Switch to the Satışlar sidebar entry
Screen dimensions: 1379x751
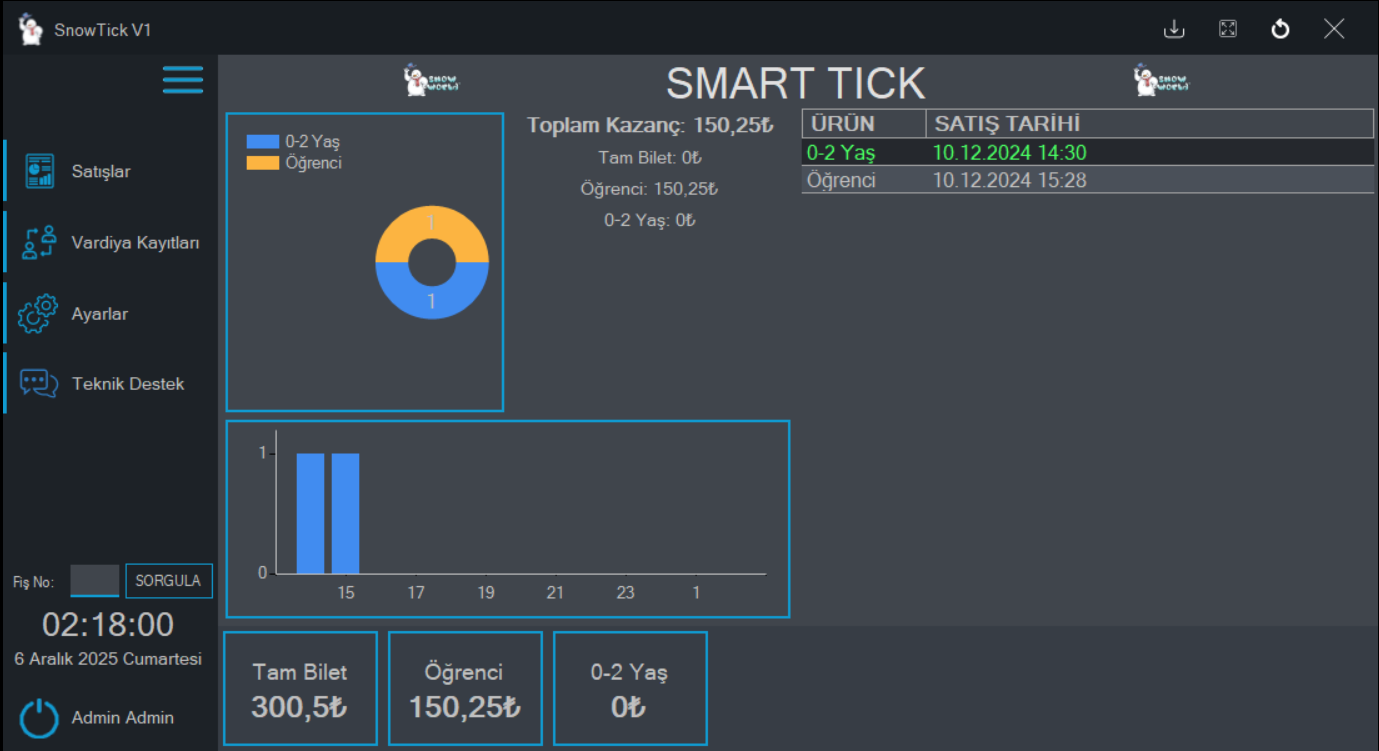[95, 170]
